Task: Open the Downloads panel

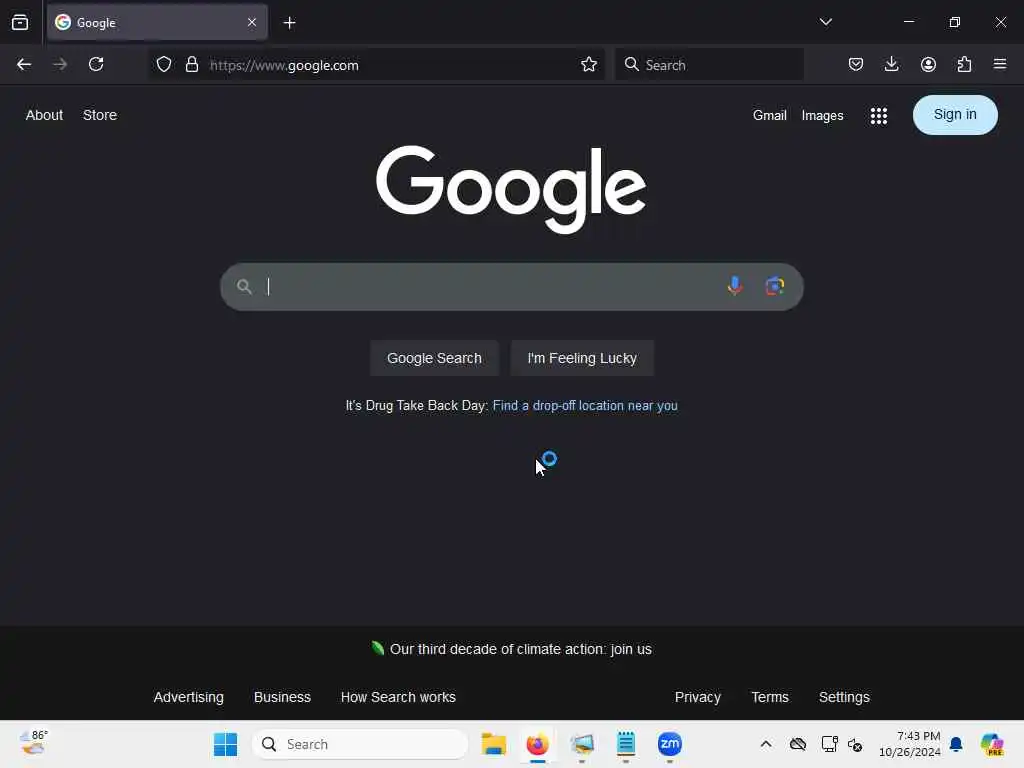Action: (891, 64)
